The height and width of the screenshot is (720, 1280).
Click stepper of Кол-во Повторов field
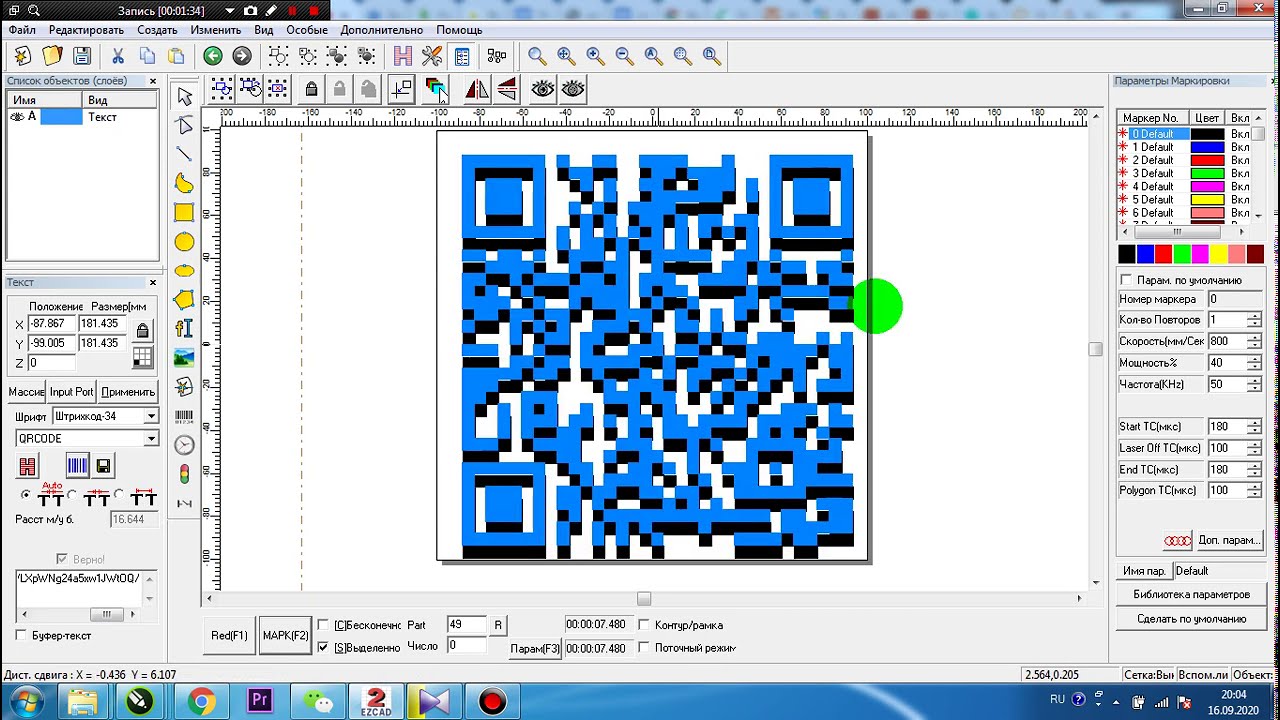(x=1254, y=320)
